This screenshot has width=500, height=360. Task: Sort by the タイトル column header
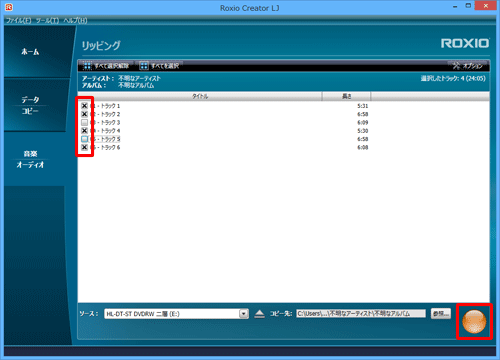coord(200,96)
